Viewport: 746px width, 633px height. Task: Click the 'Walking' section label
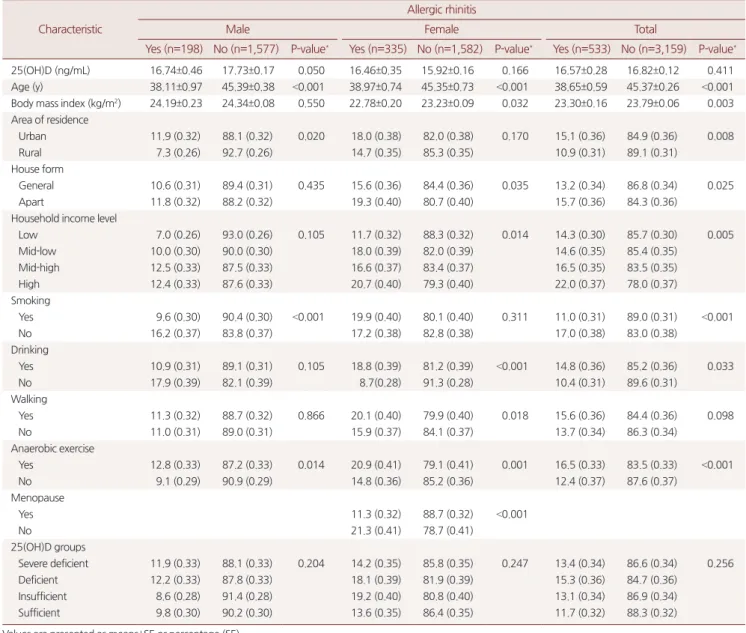29,399
